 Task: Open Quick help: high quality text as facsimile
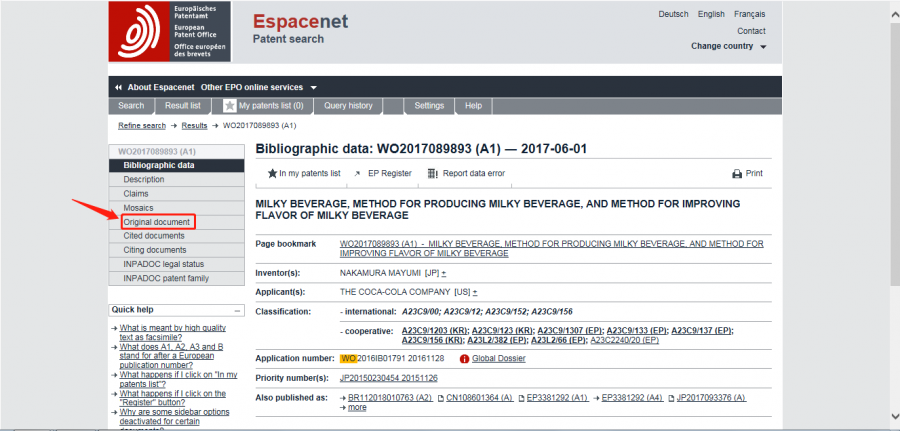[173, 333]
